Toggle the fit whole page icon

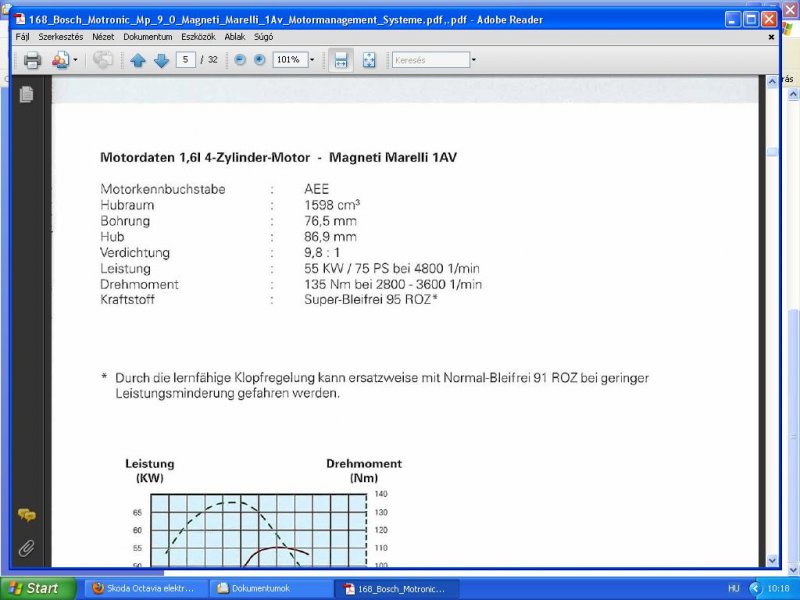[369, 60]
